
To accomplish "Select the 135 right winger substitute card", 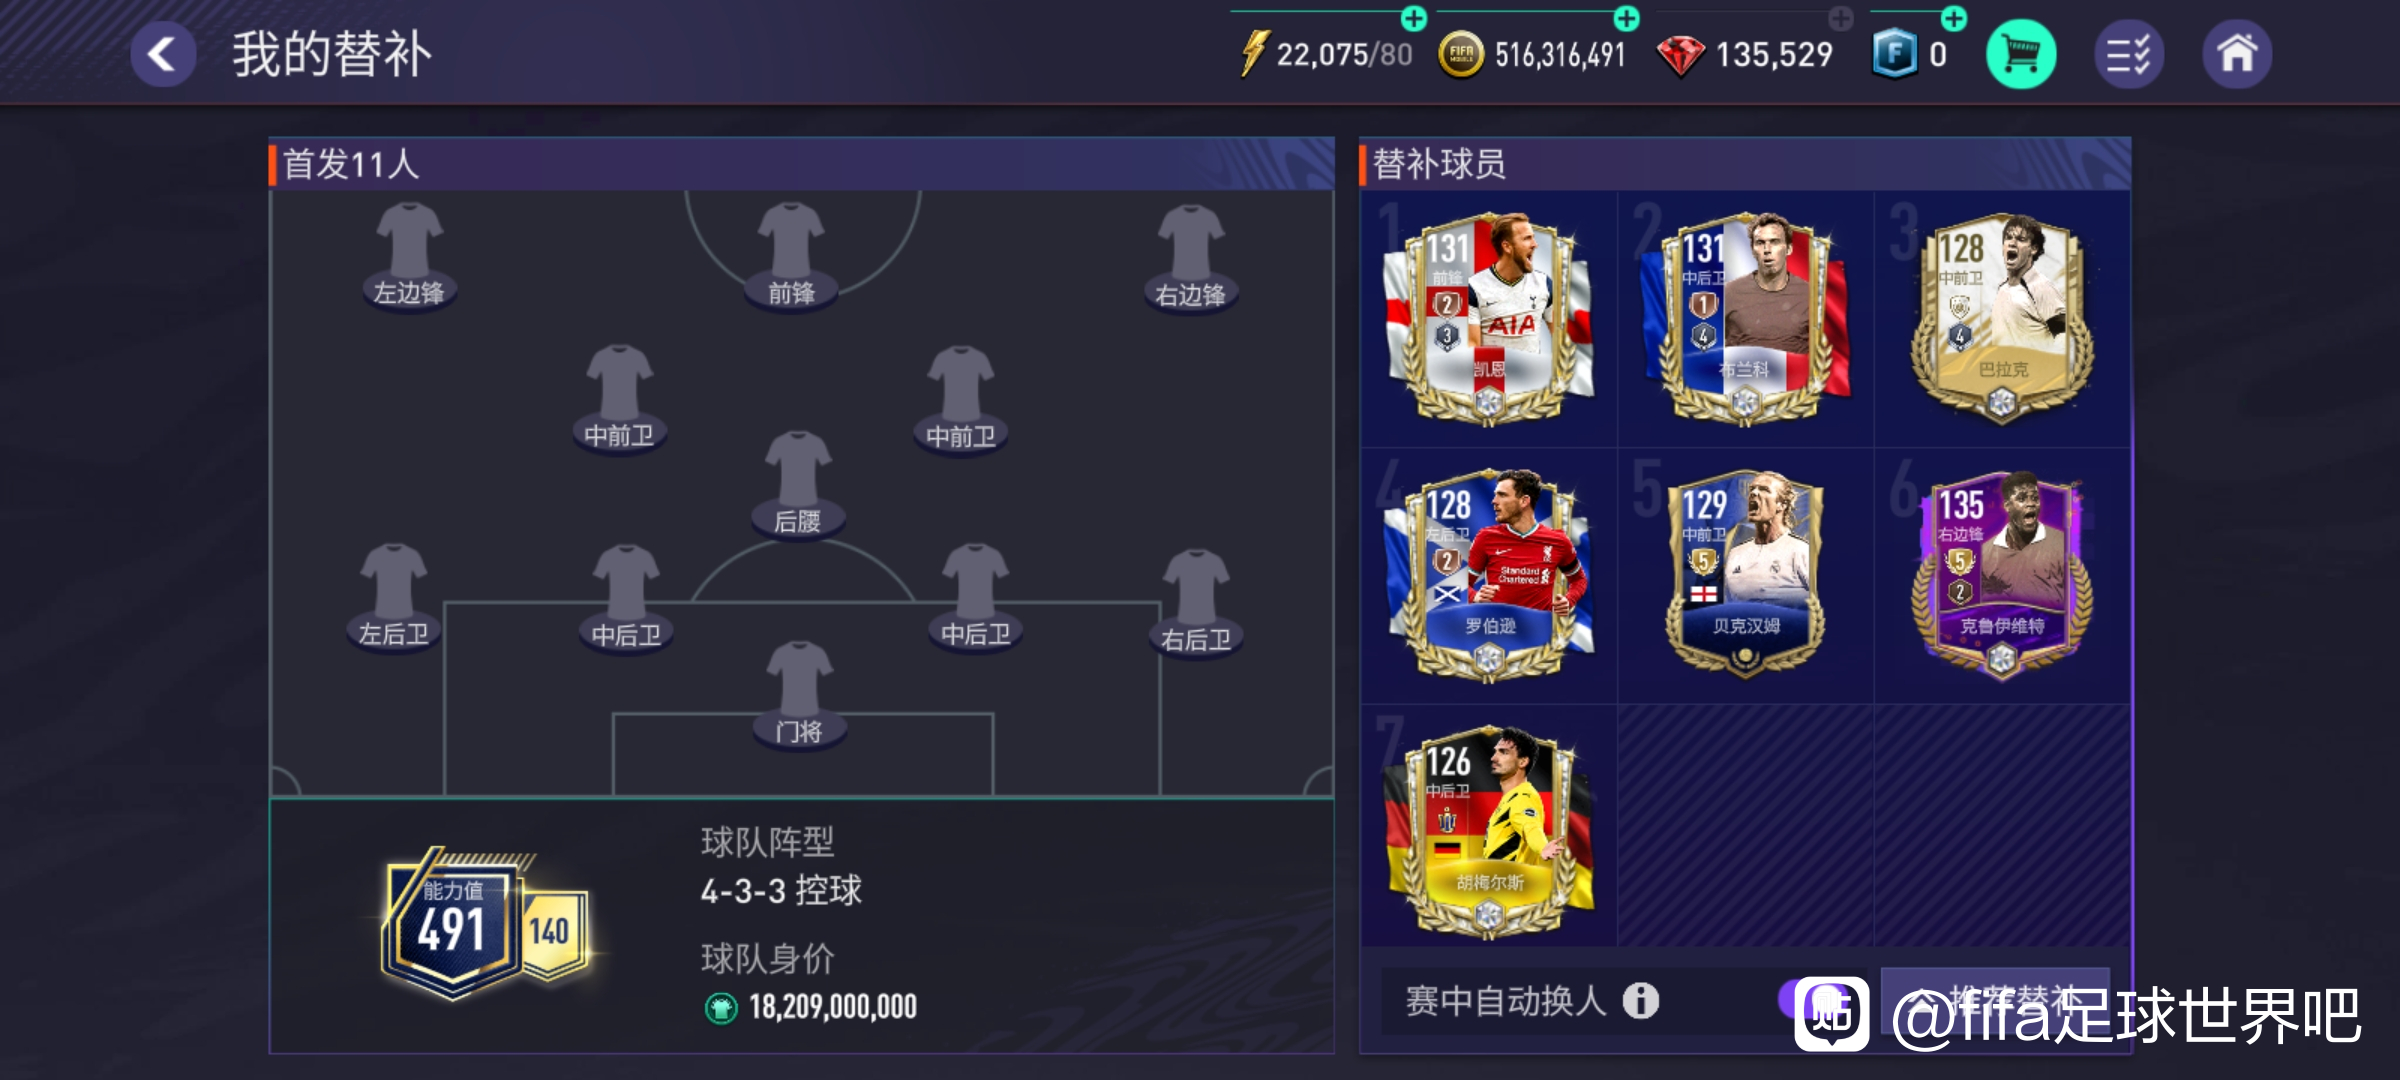I will click(x=2001, y=576).
